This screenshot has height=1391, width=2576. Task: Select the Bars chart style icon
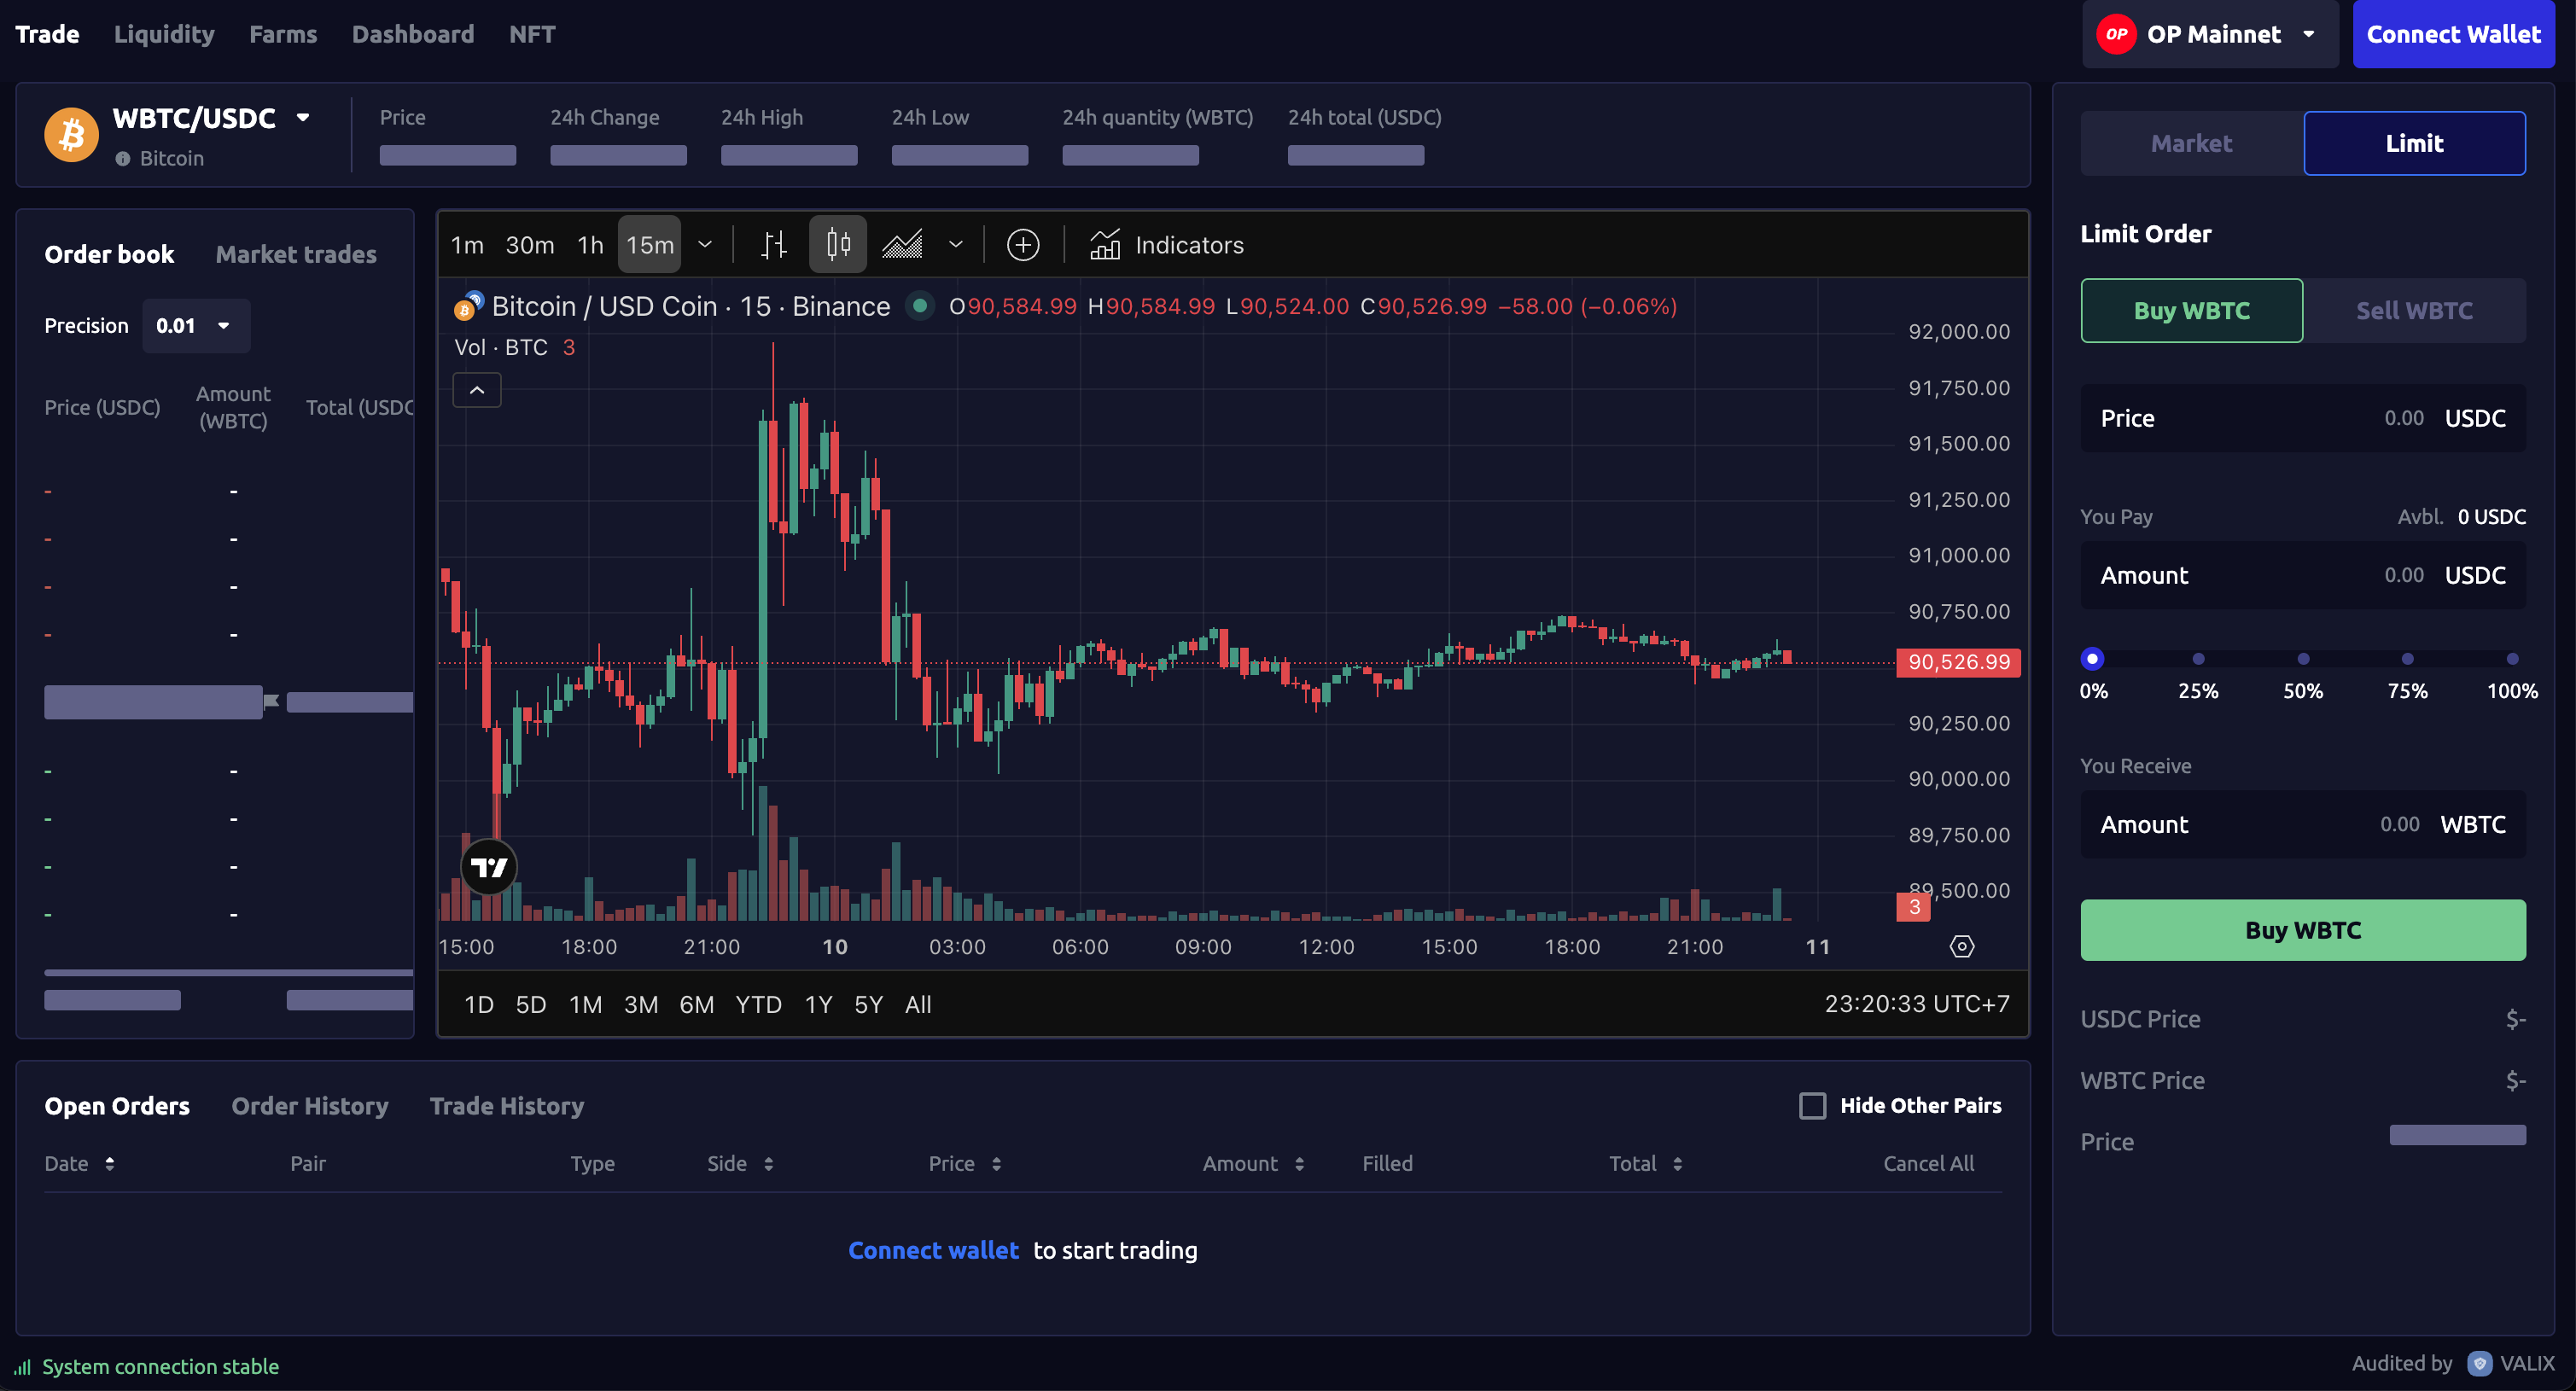point(774,245)
